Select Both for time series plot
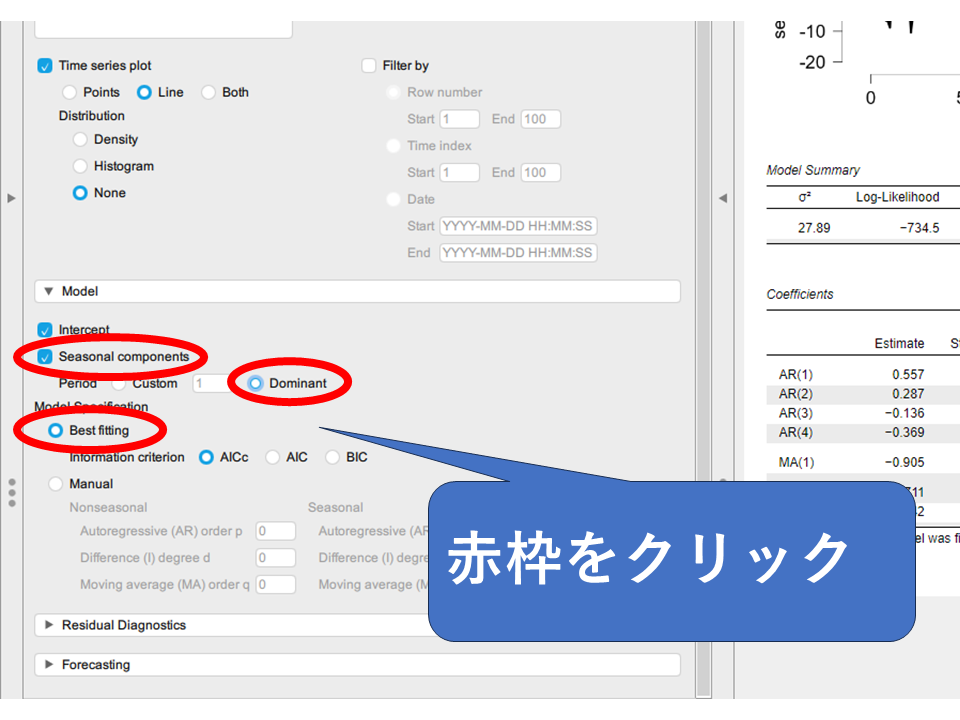The image size is (960, 720). tap(209, 92)
